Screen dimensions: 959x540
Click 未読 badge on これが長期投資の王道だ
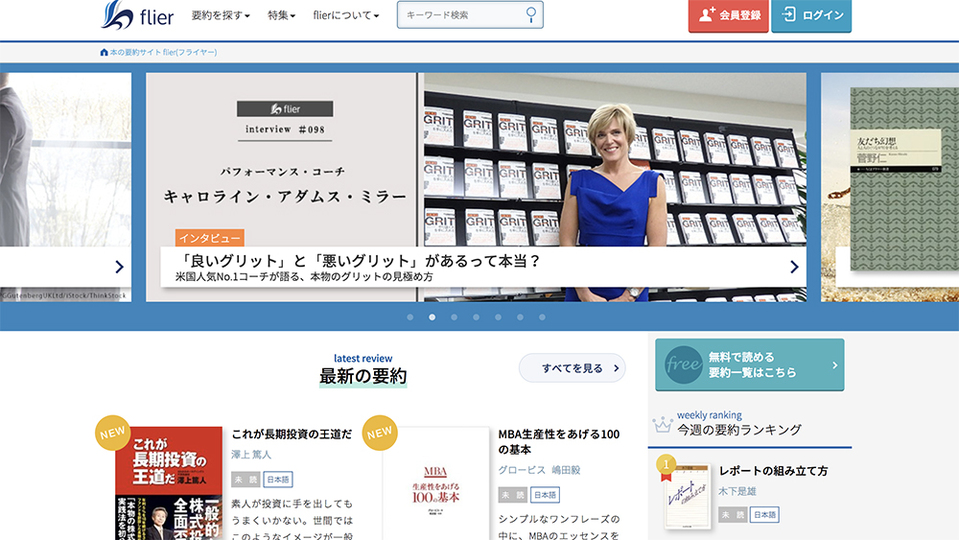(246, 479)
